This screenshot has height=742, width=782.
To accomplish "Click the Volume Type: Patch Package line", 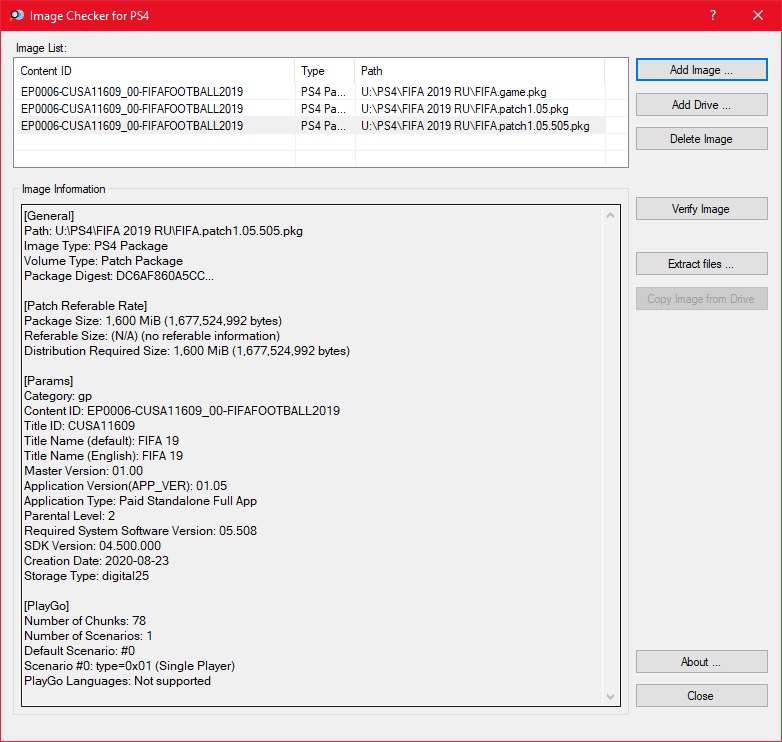I will (x=103, y=261).
